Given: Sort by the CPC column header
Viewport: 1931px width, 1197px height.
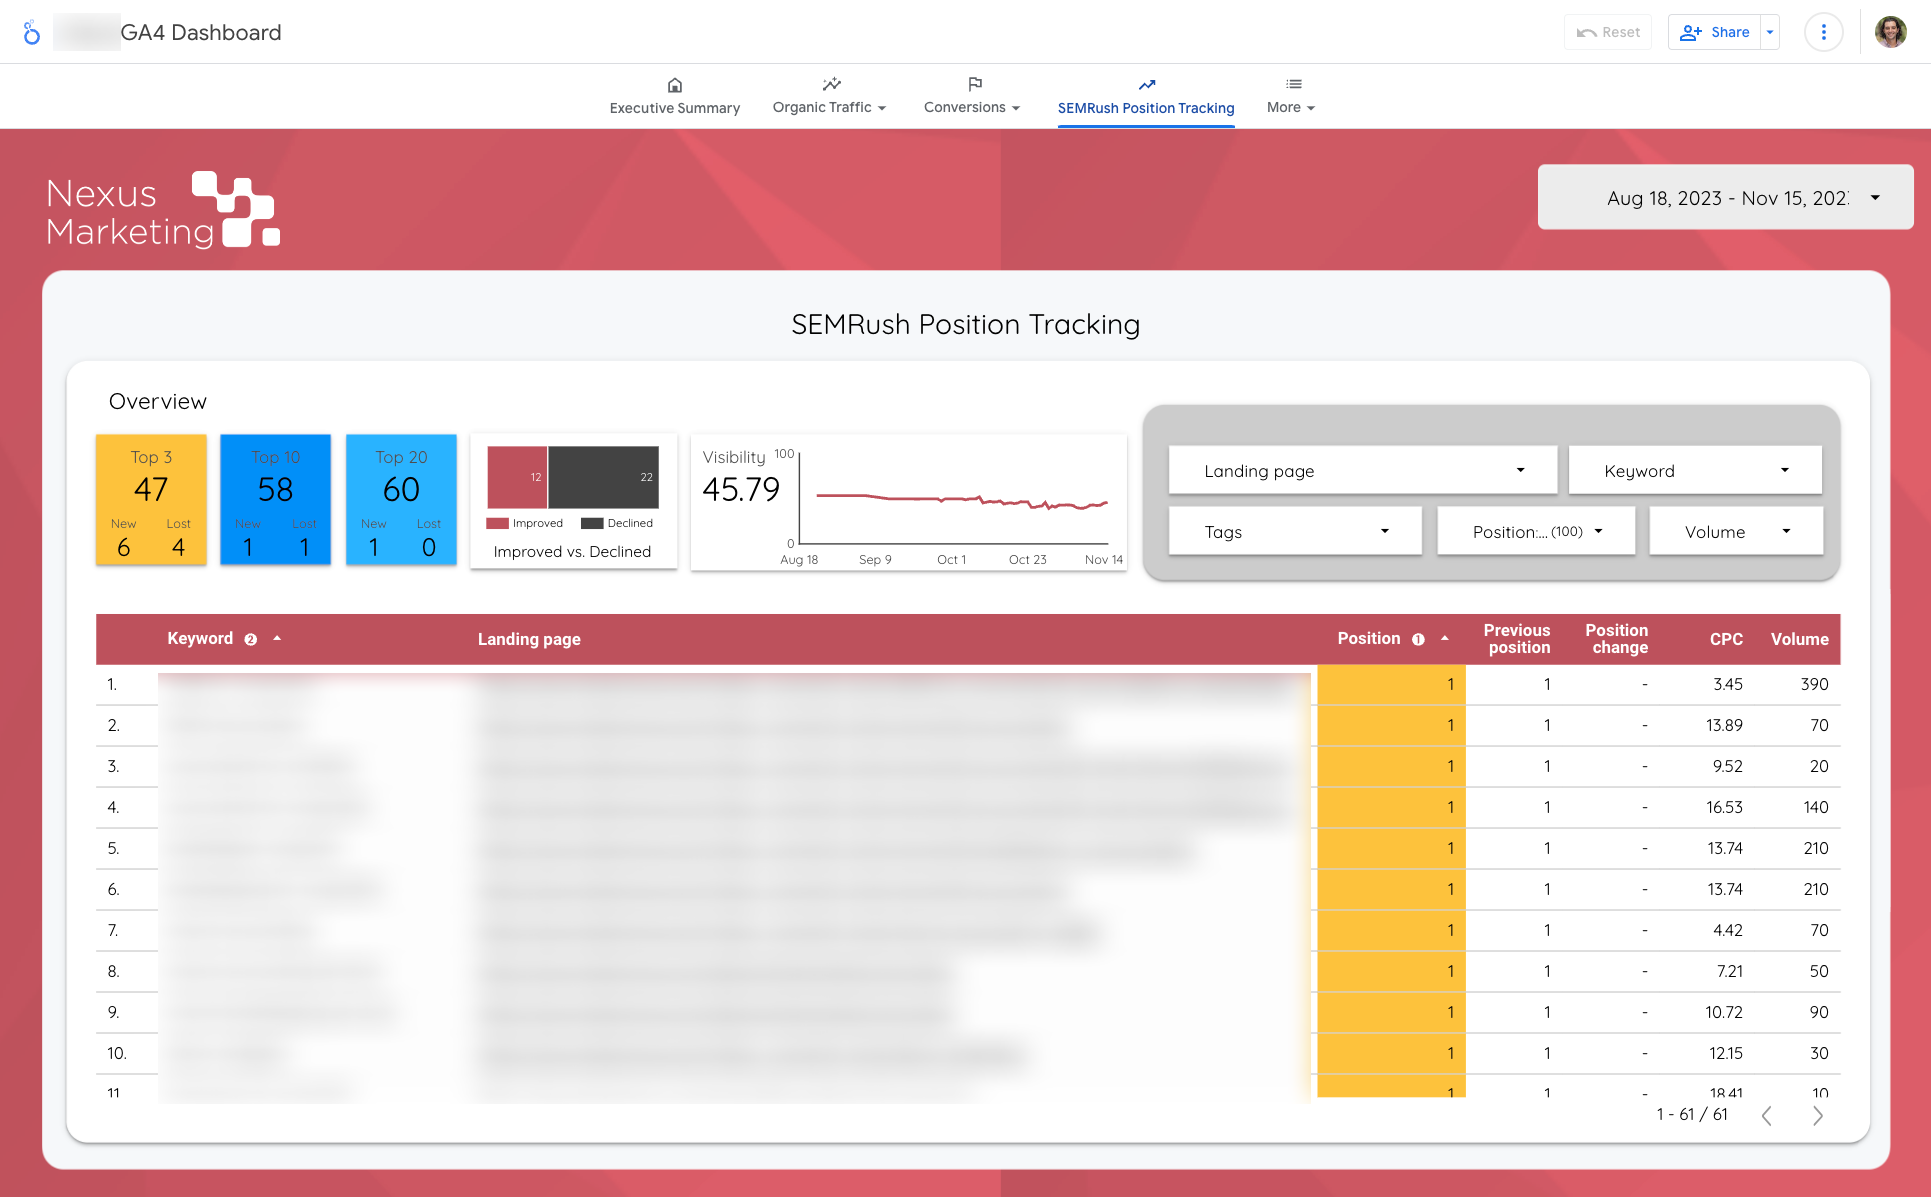Looking at the screenshot, I should coord(1726,639).
